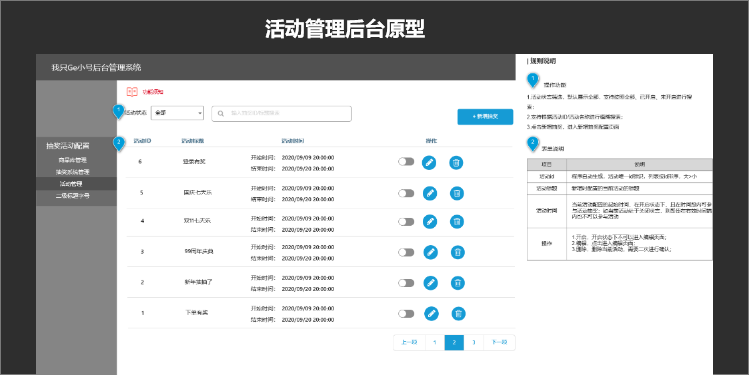Delete the activity with ID 1
The width and height of the screenshot is (749, 375).
pos(459,313)
